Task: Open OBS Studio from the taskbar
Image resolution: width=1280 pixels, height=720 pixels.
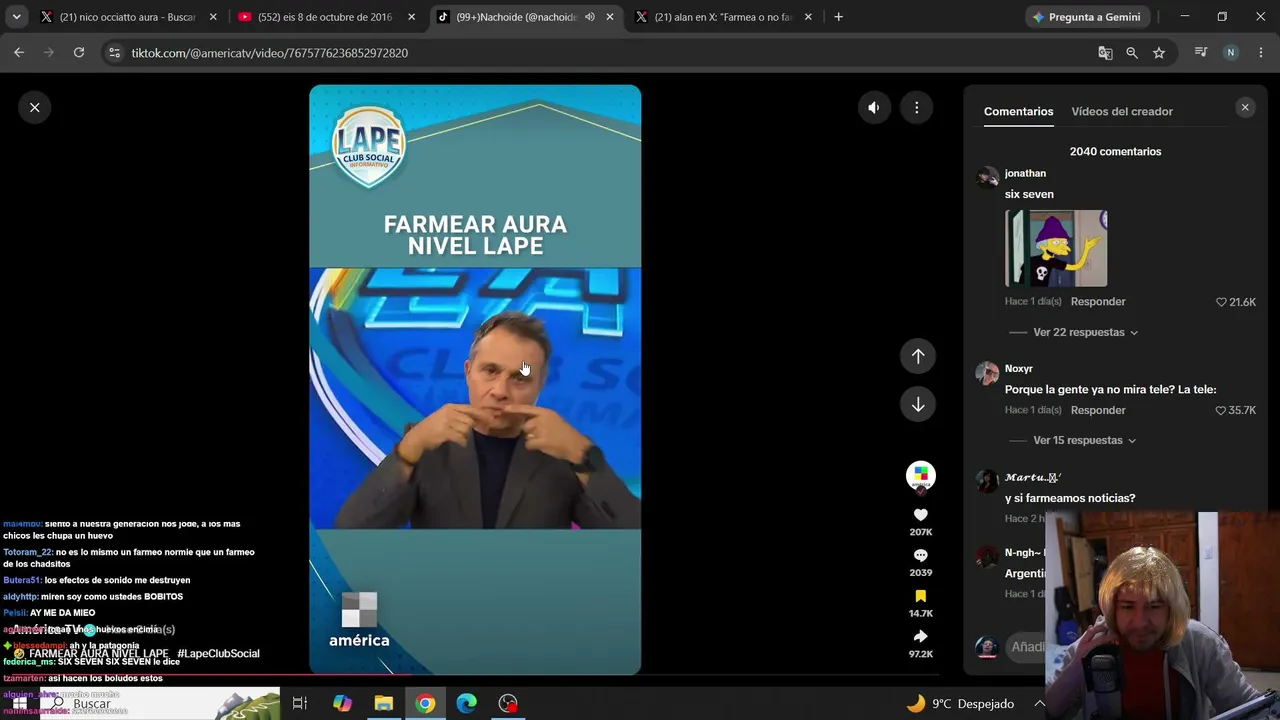Action: pyautogui.click(x=509, y=703)
